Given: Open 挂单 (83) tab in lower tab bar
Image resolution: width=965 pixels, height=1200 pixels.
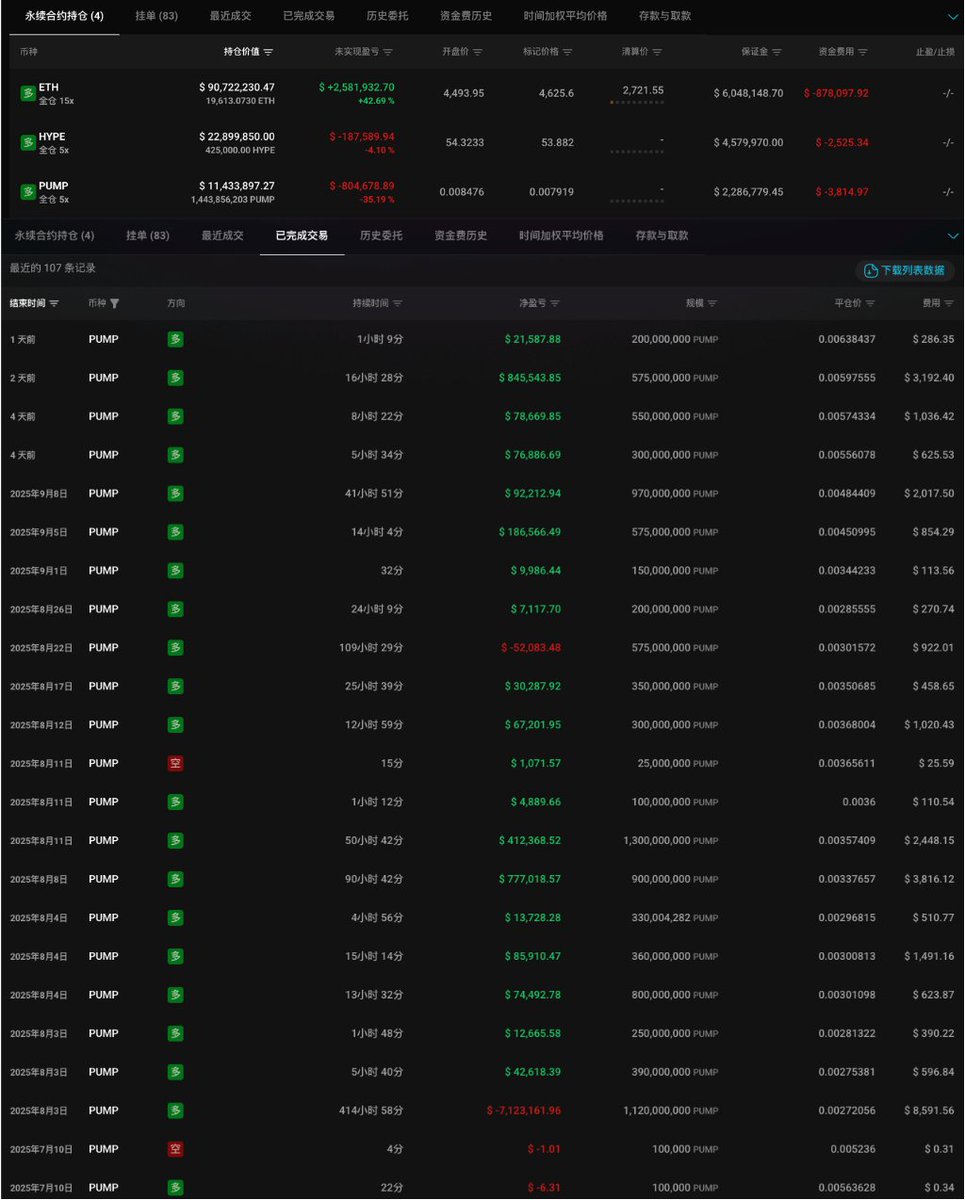Looking at the screenshot, I should coord(148,236).
